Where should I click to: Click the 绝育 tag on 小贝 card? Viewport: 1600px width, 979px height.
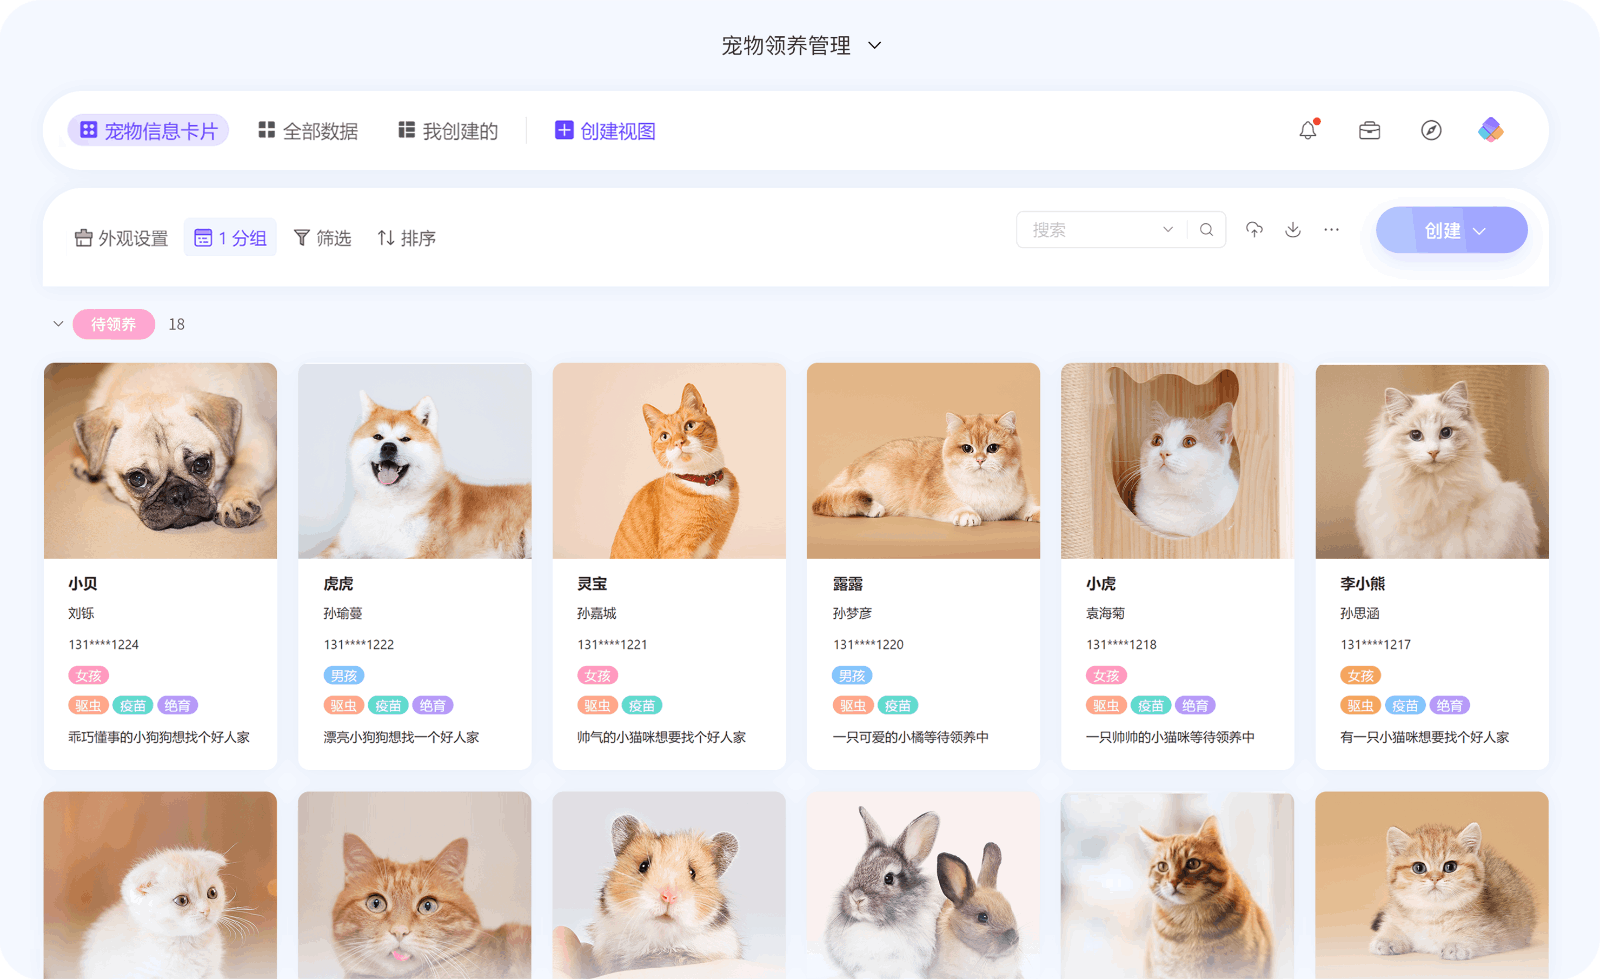[178, 706]
